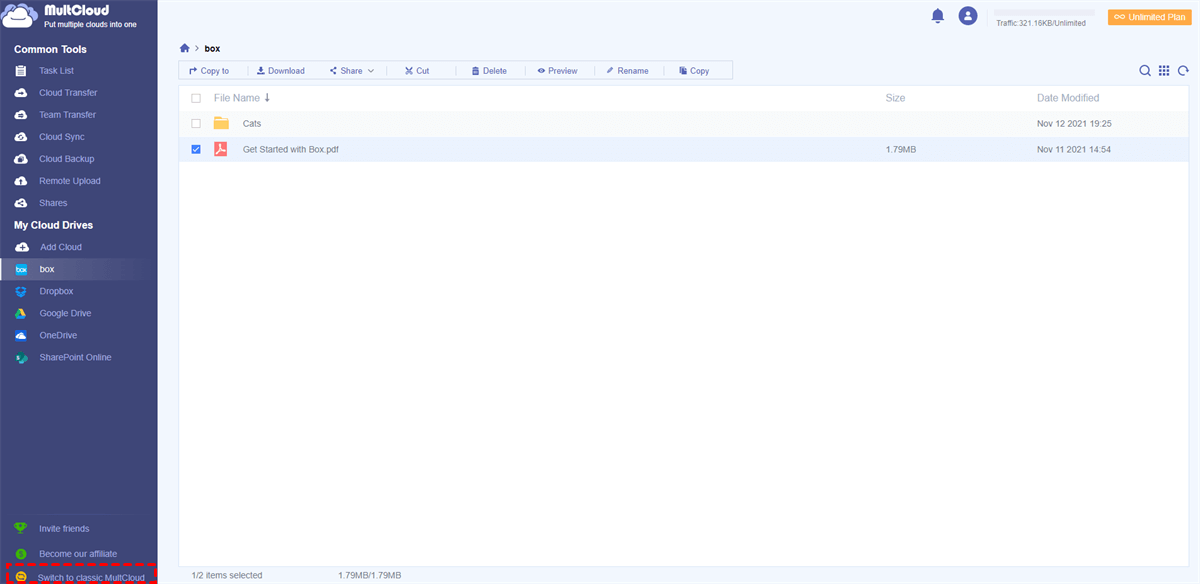Click Rename in toolbar
The width and height of the screenshot is (1200, 584).
click(x=627, y=71)
